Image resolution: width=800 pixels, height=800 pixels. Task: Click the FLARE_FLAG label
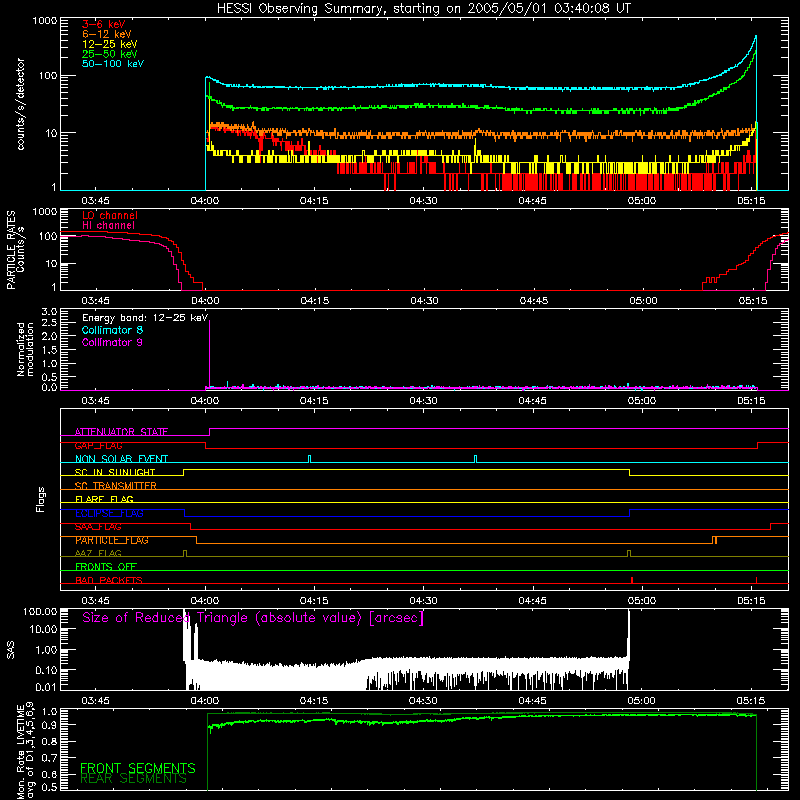[104, 499]
